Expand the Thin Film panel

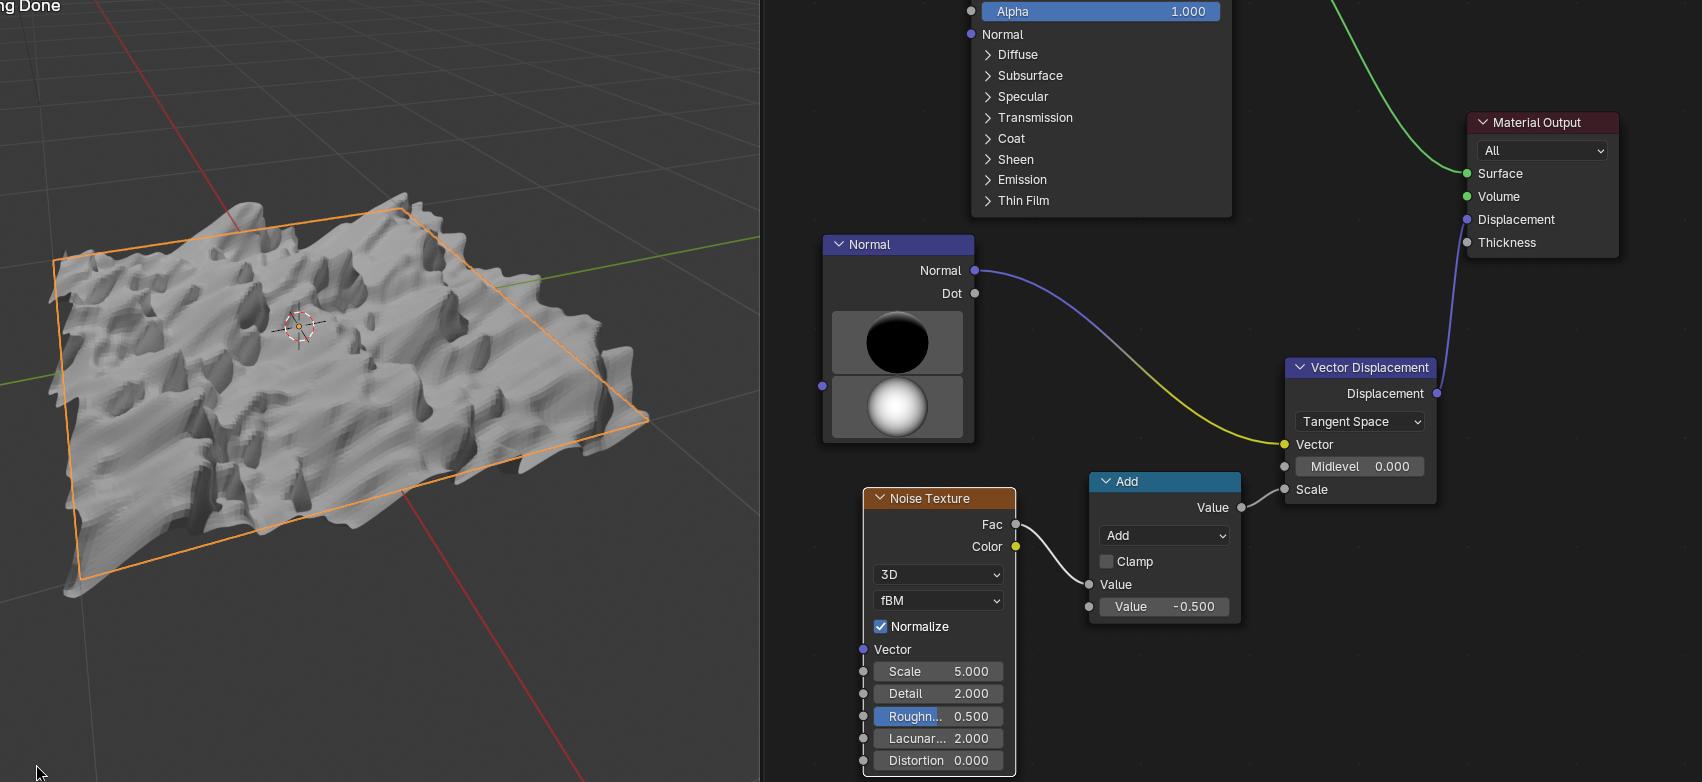tap(987, 201)
